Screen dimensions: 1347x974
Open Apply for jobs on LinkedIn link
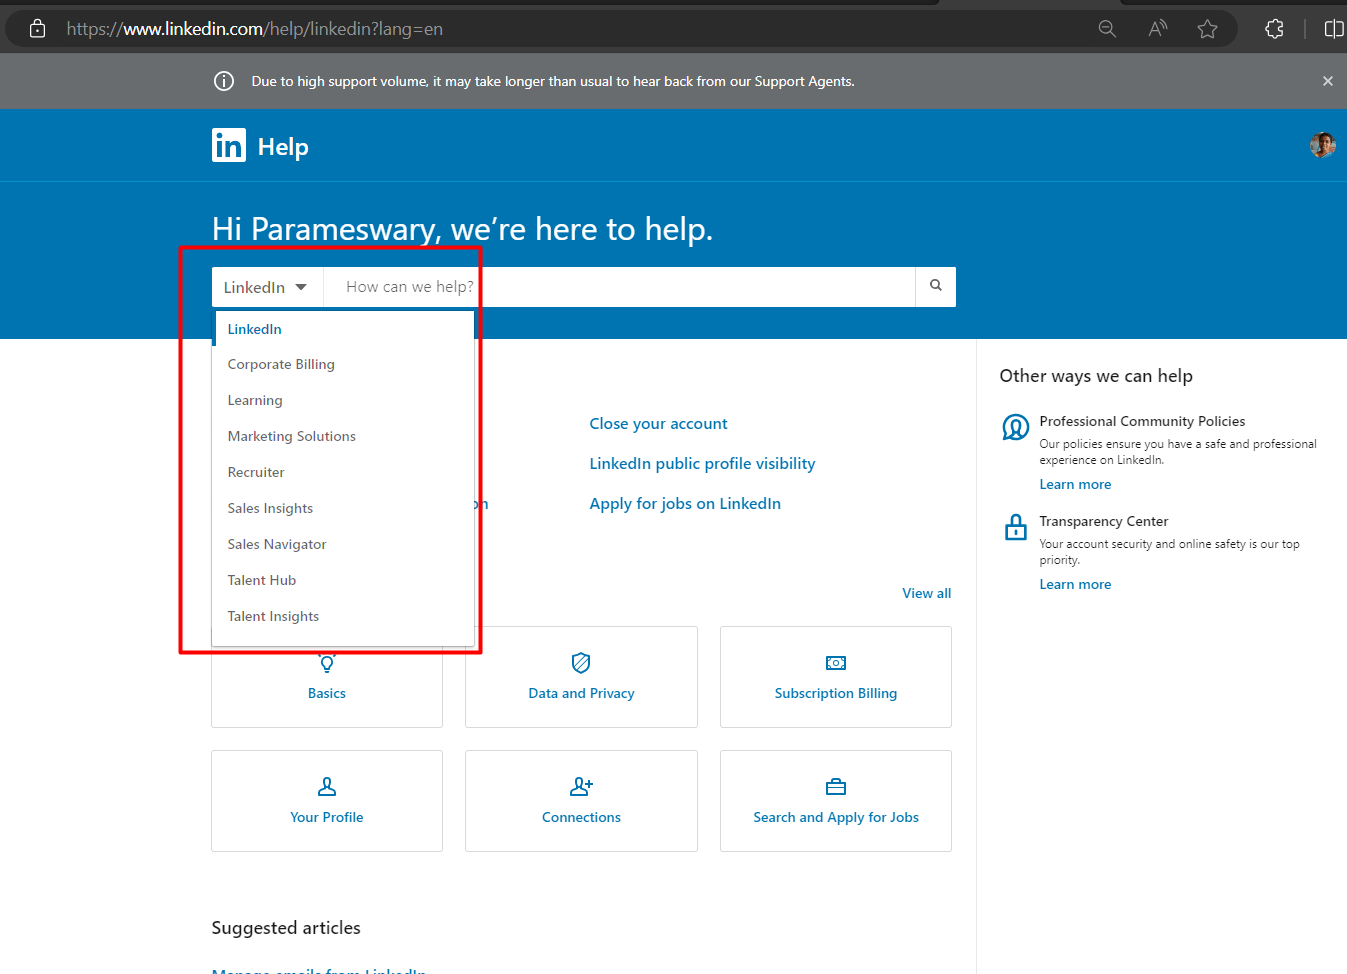[685, 504]
